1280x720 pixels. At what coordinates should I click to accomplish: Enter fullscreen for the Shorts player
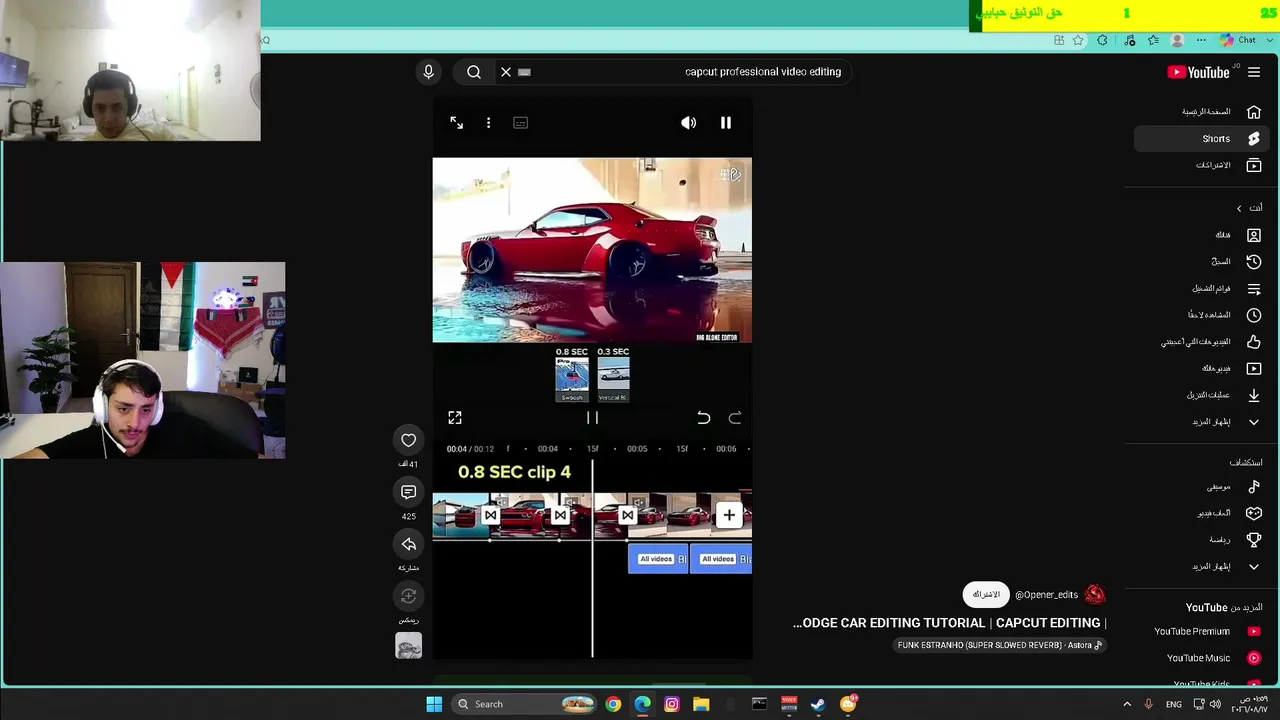pos(456,123)
